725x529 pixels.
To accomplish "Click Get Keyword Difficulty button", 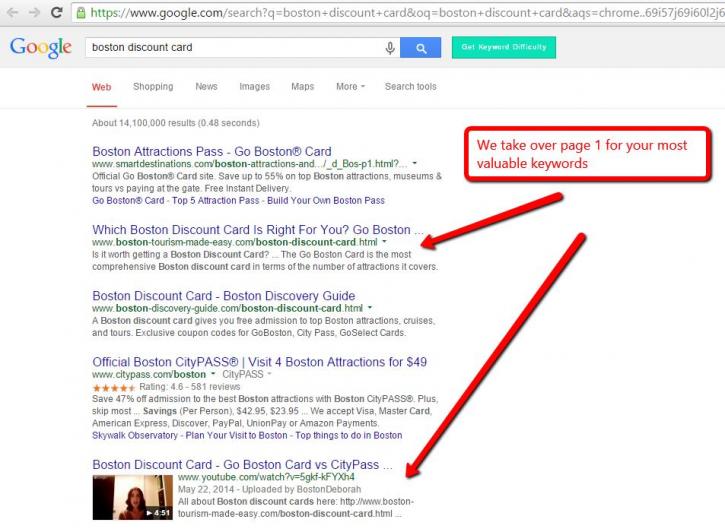I will [x=504, y=47].
